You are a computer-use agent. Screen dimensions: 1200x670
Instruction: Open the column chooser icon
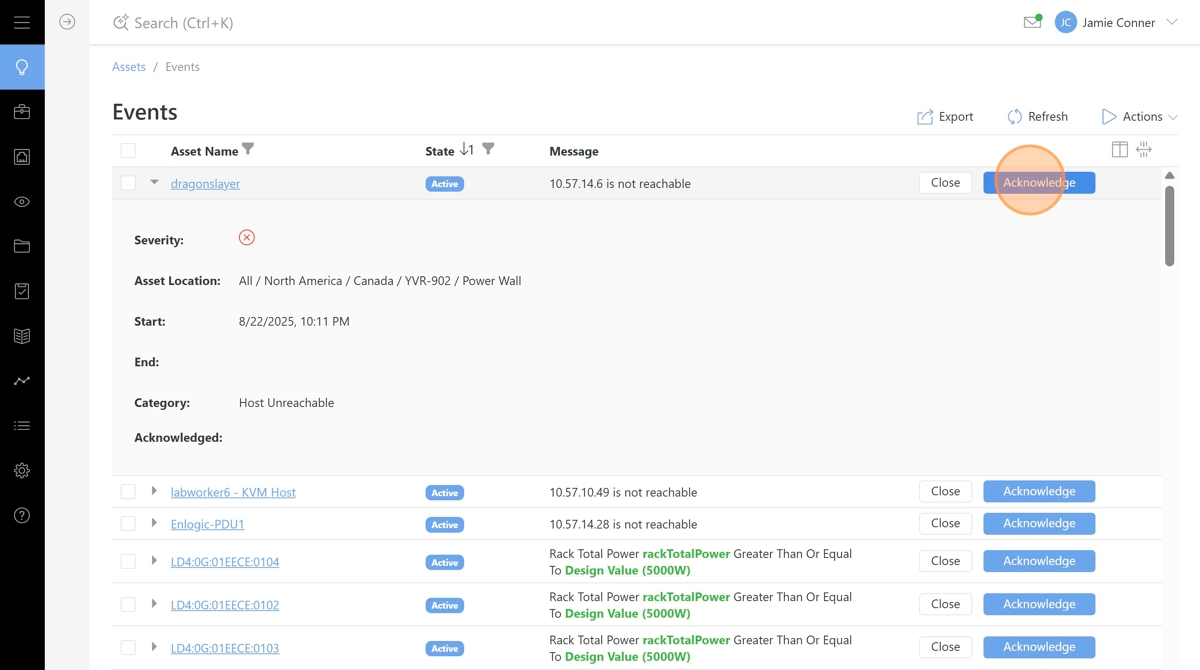[1120, 150]
